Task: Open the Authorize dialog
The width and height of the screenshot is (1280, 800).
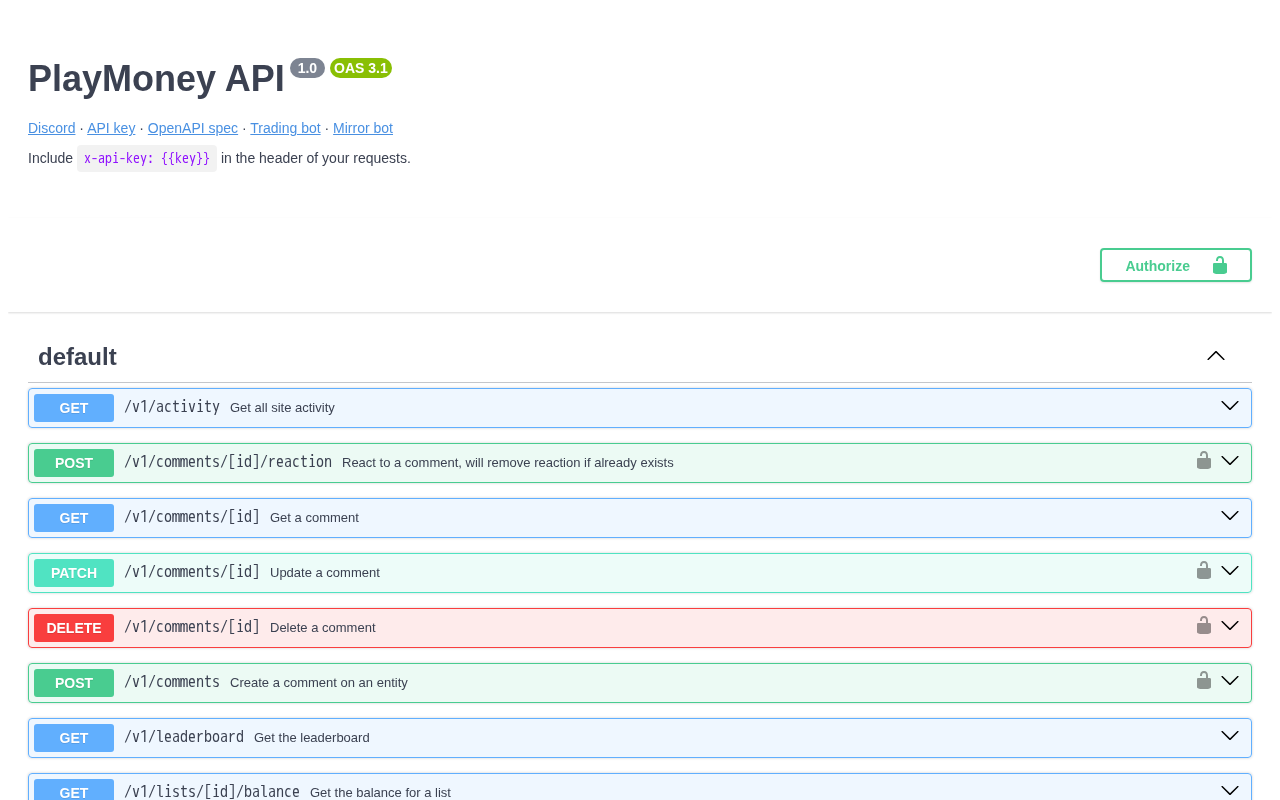Action: (x=1176, y=265)
